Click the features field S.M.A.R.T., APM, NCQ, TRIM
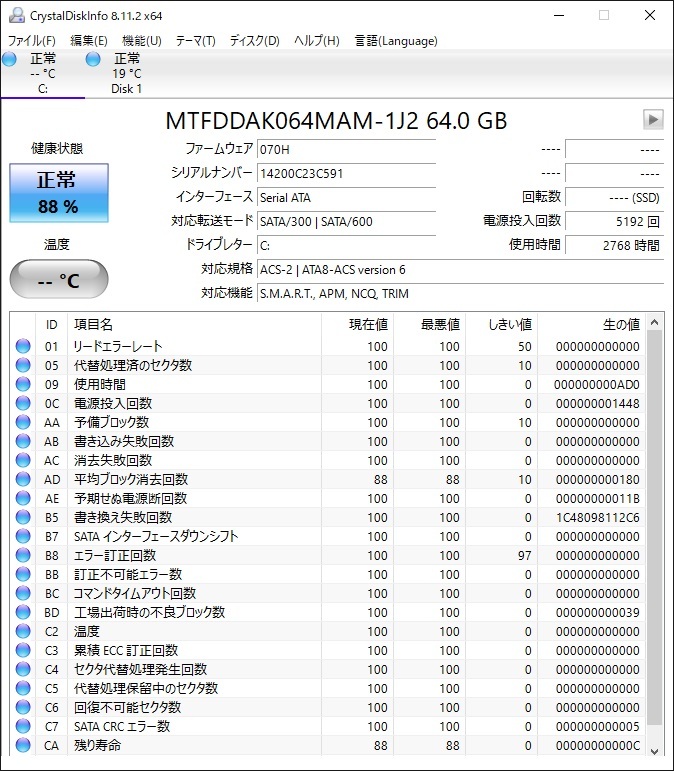 [460, 294]
